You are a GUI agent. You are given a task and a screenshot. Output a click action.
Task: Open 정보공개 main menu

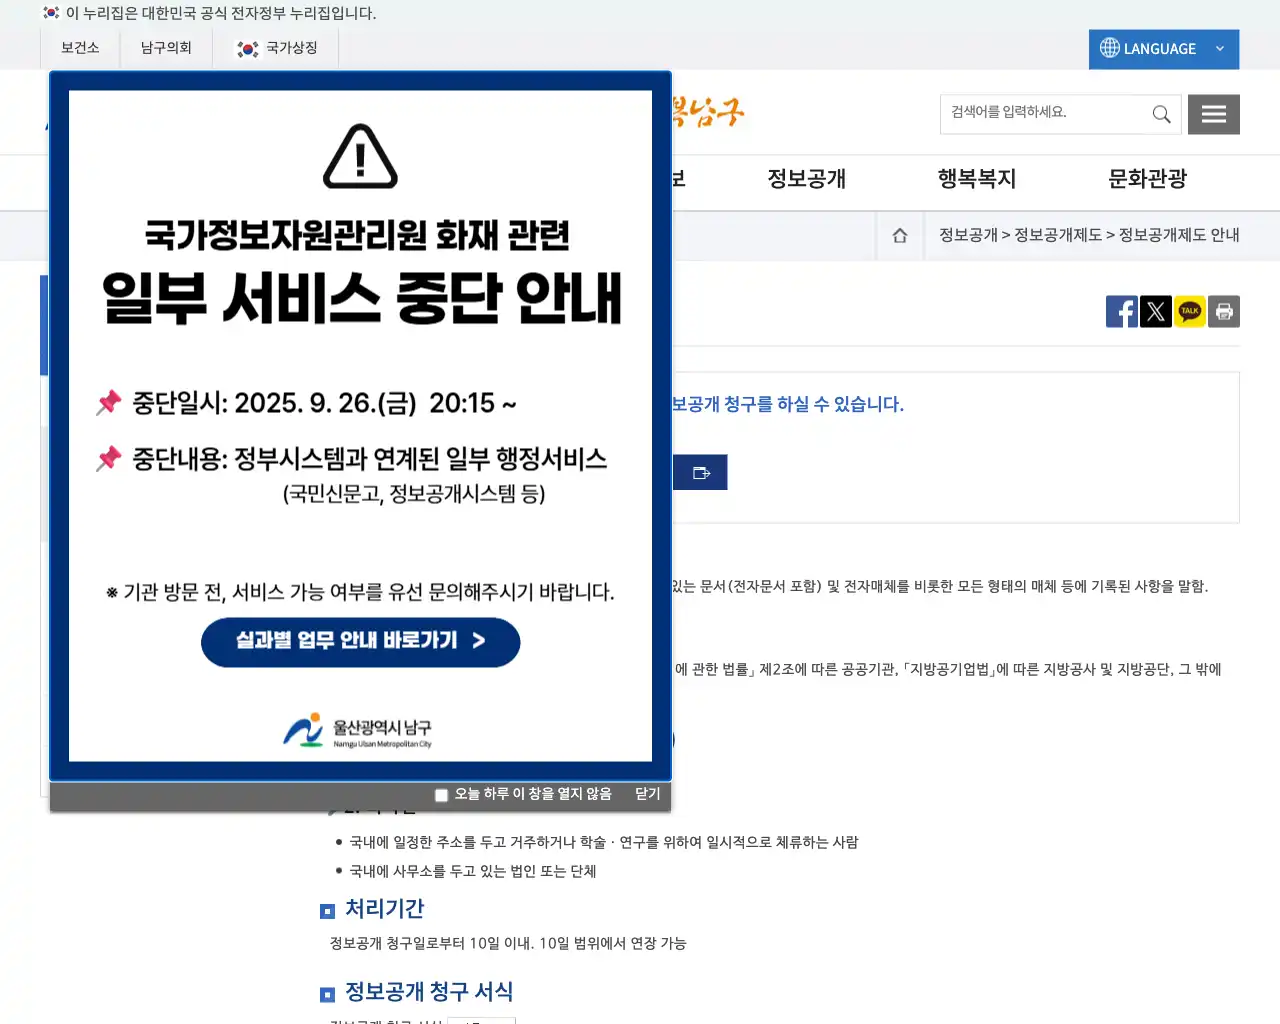tap(807, 179)
